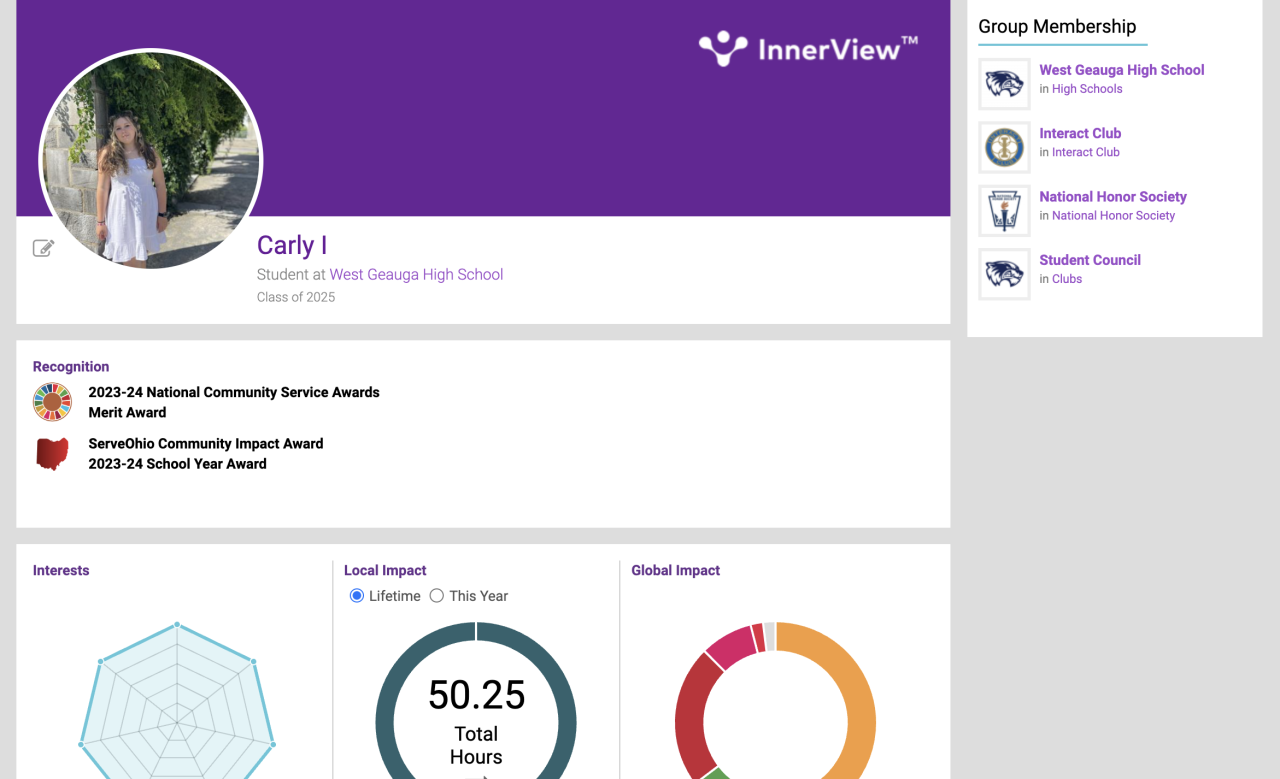The width and height of the screenshot is (1280, 779).
Task: Click the Recognition section heading
Action: (x=71, y=367)
